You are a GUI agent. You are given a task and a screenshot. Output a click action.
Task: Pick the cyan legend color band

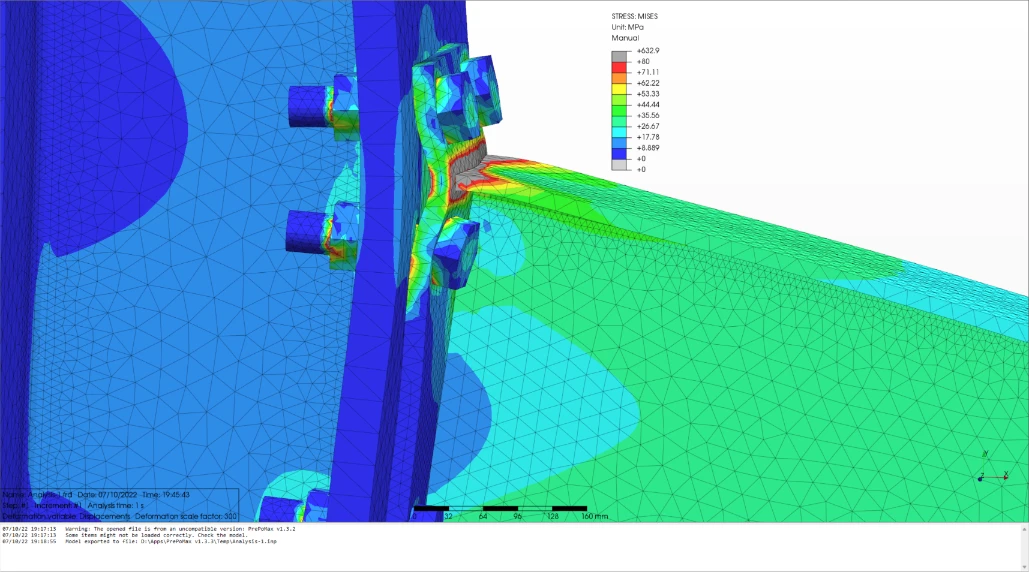(620, 131)
